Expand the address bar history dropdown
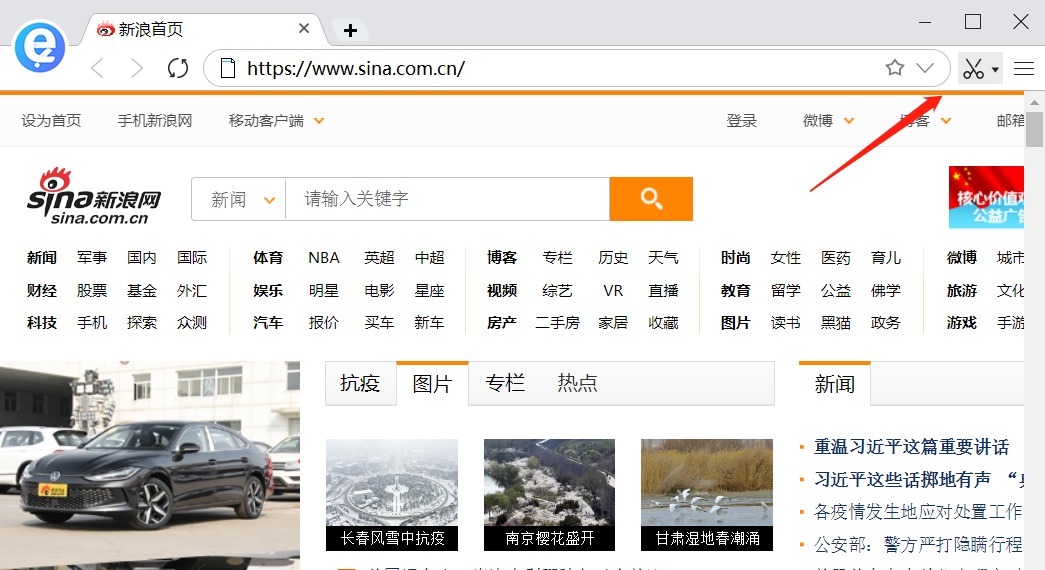The height and width of the screenshot is (570, 1045). (x=926, y=68)
